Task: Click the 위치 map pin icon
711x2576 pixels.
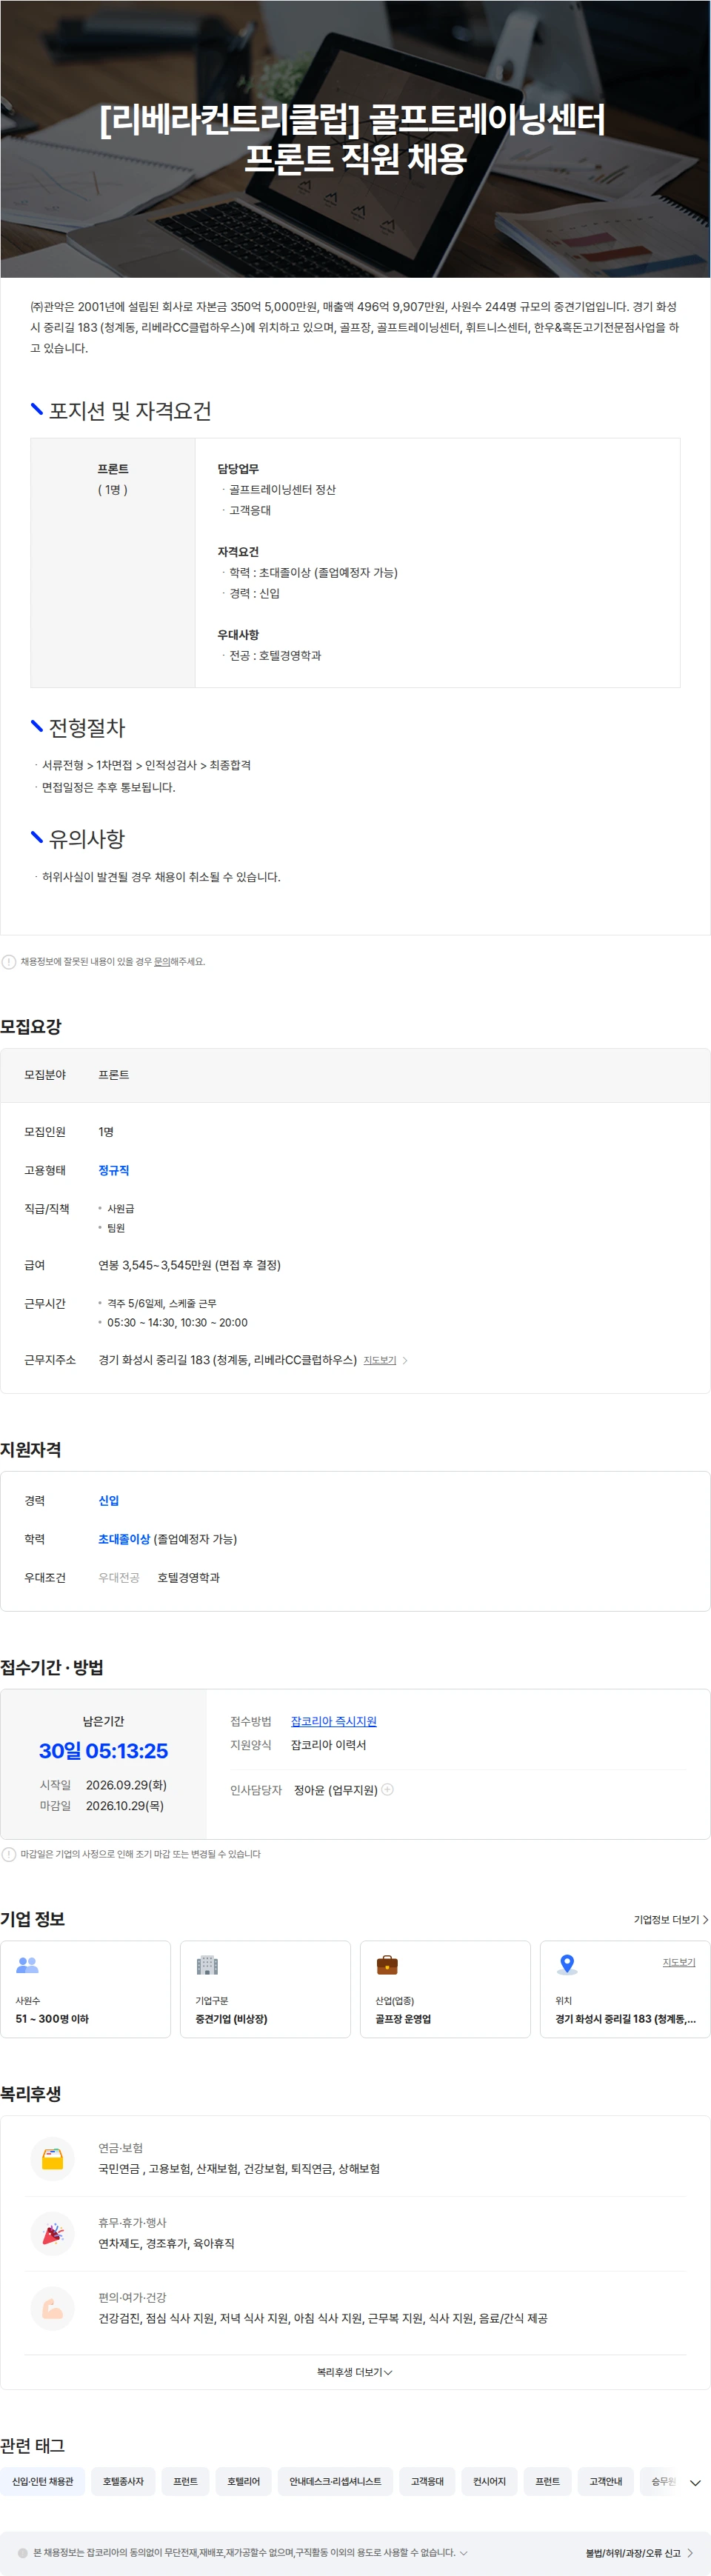Action: [567, 1965]
